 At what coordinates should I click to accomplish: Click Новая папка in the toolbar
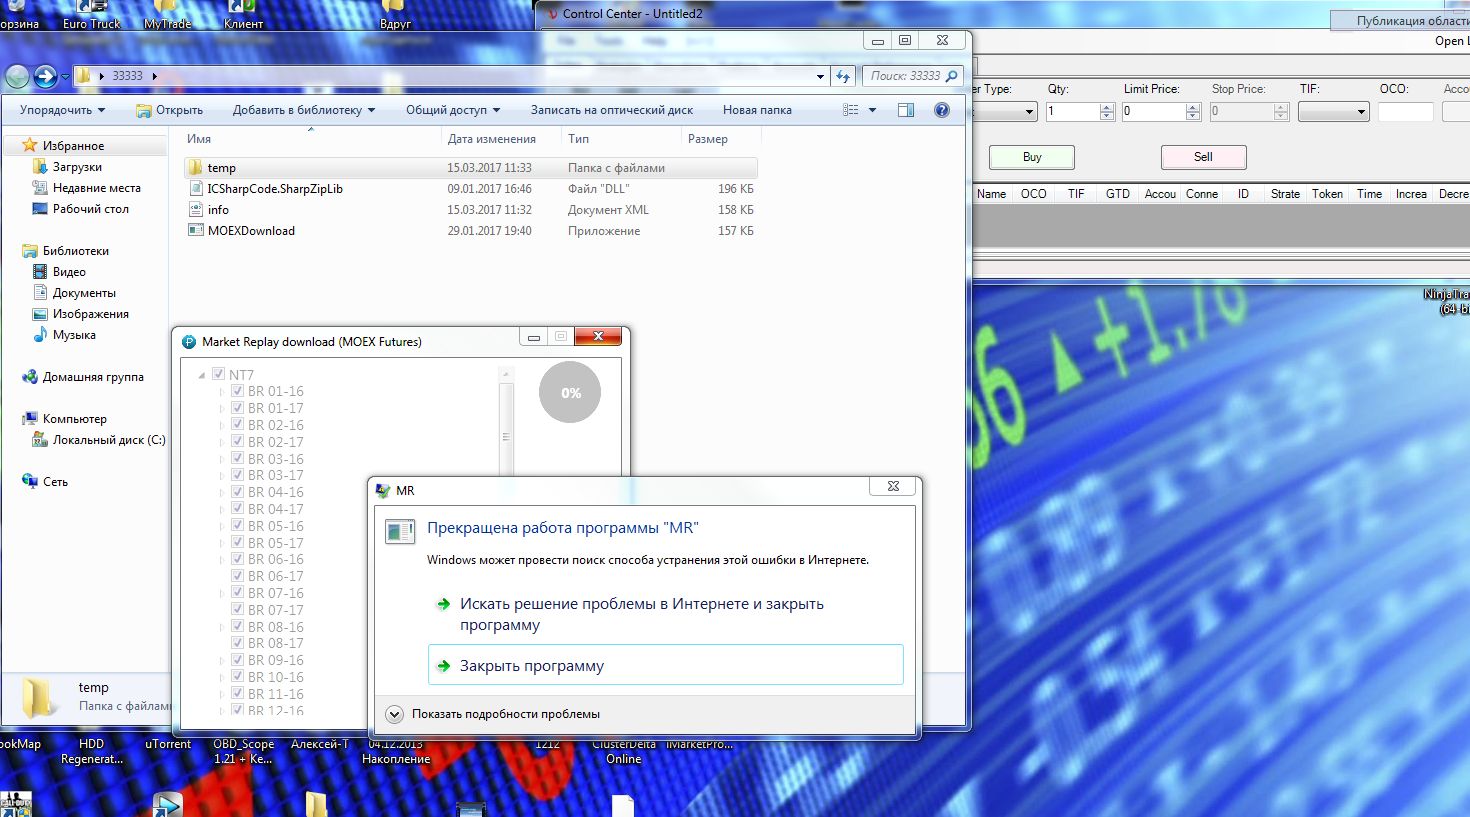coord(757,110)
